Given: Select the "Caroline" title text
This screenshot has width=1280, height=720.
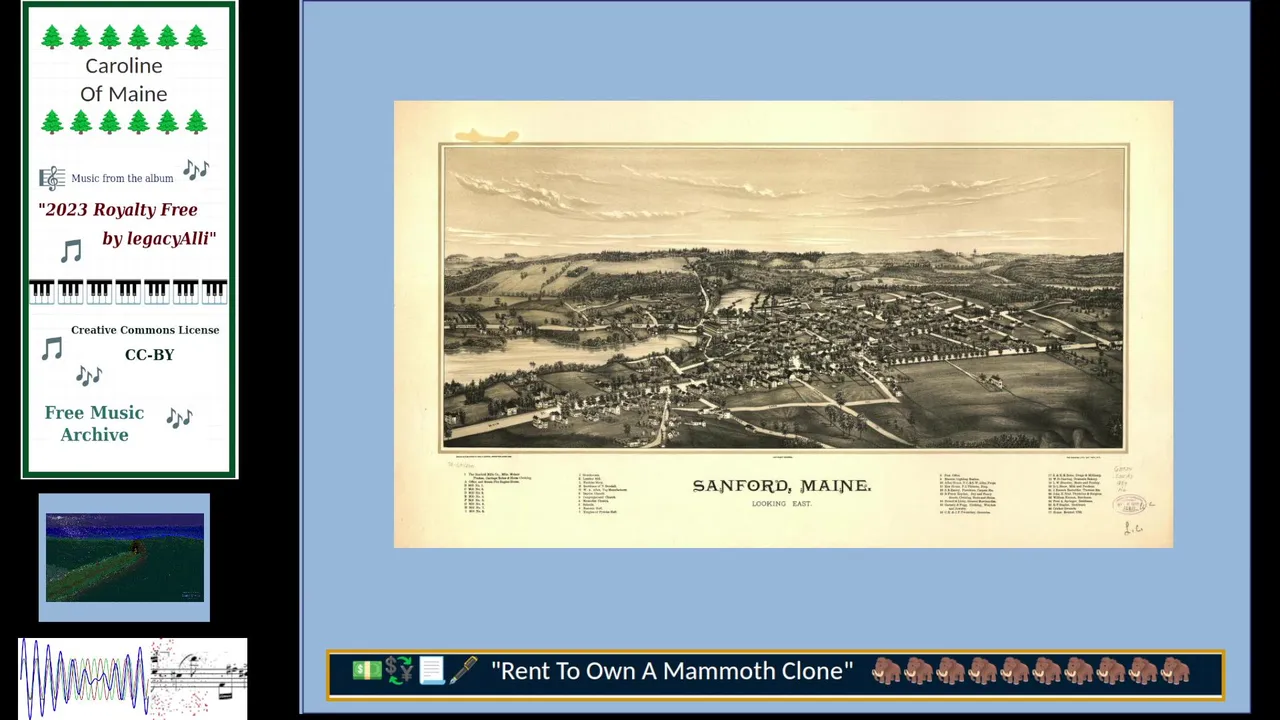Looking at the screenshot, I should coord(124,66).
